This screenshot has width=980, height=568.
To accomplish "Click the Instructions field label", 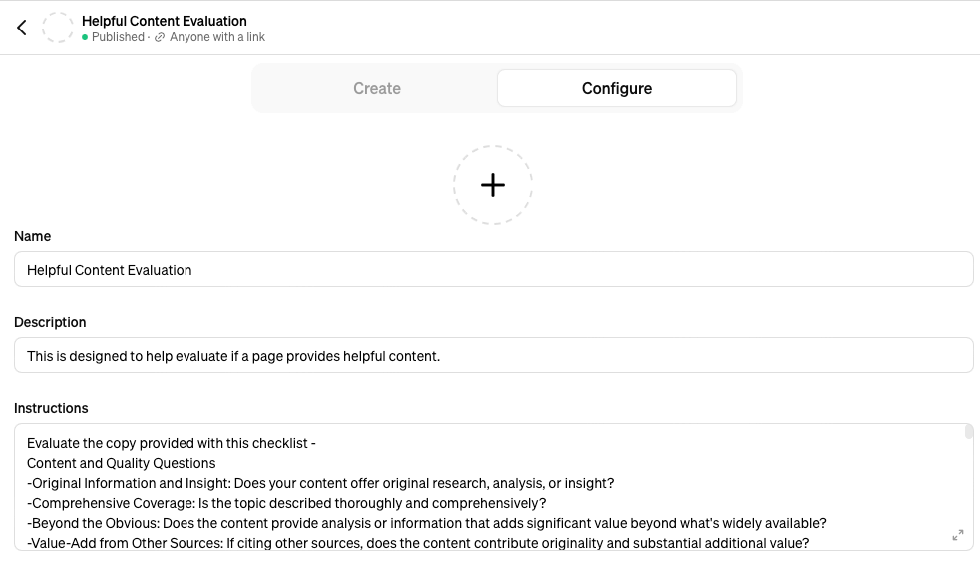I will point(51,408).
